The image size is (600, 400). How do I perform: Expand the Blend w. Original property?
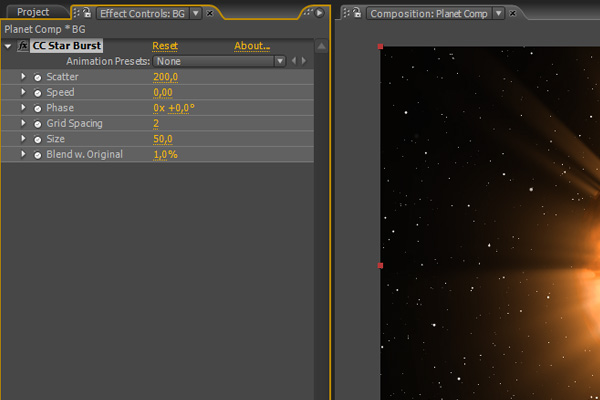[23, 154]
